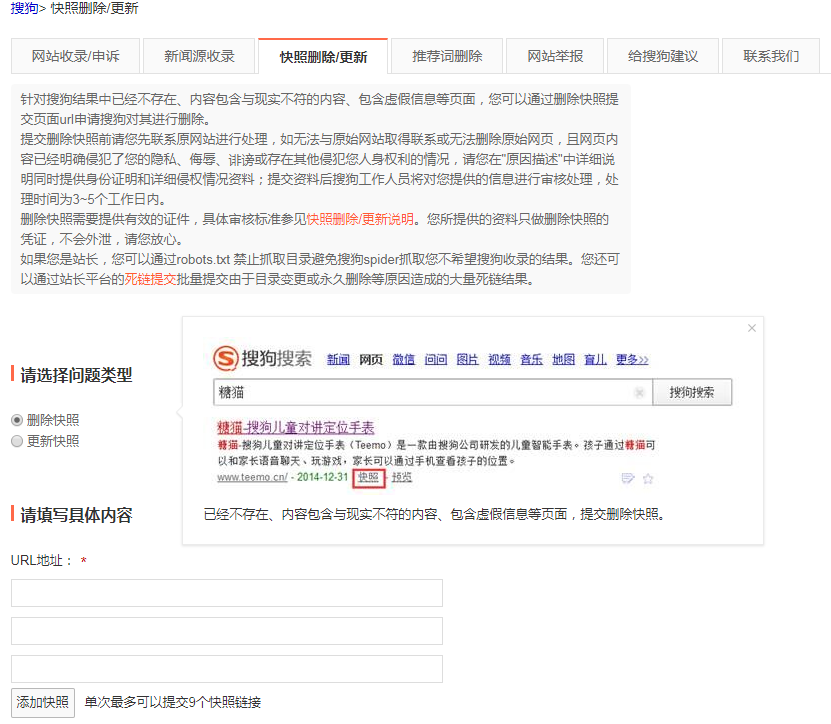831x724 pixels.
Task: Click the 请填写具体内容 heading
Action: point(76,515)
